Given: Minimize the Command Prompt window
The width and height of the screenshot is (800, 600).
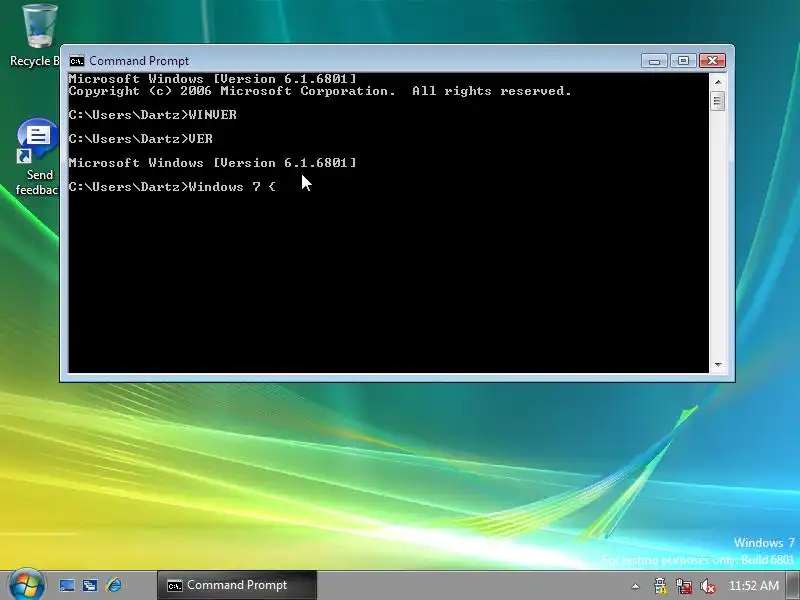Looking at the screenshot, I should coord(654,61).
